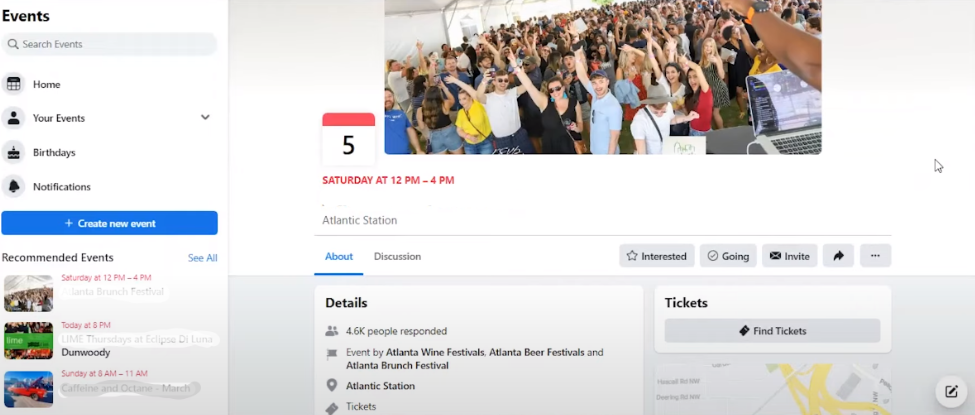
Task: Open the three-dots more options button
Action: (875, 256)
